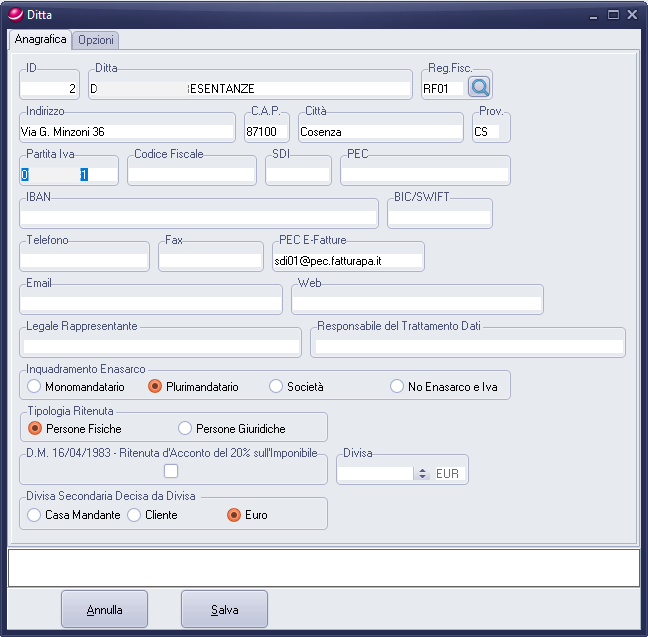Click the Divisa spinner arrows
This screenshot has height=637, width=648.
[x=422, y=474]
